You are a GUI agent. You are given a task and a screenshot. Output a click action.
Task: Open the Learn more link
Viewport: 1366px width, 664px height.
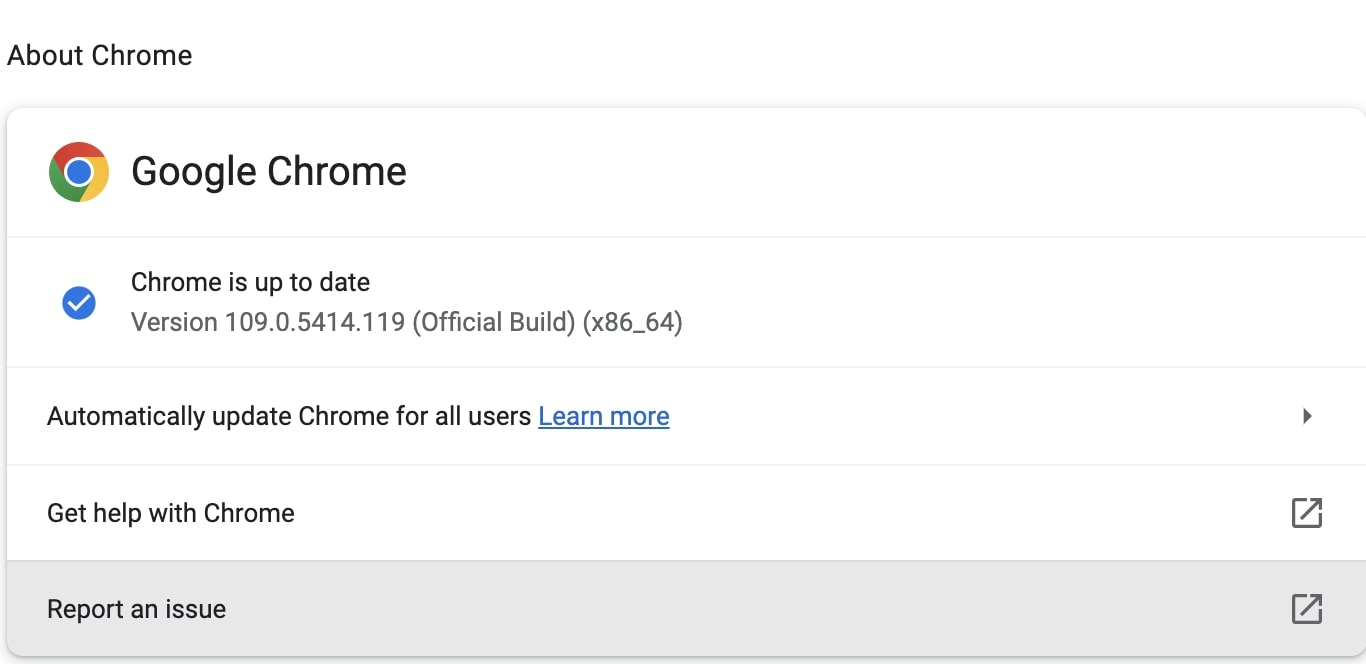(603, 416)
